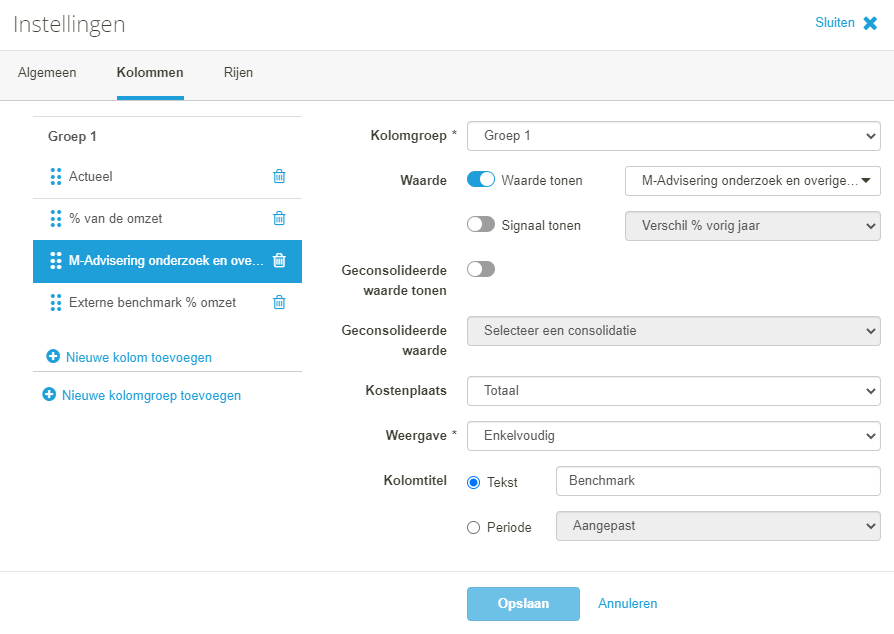Click the plus icon for Nieuwe kolom toevoegen
This screenshot has height=634, width=894.
pyautogui.click(x=53, y=356)
